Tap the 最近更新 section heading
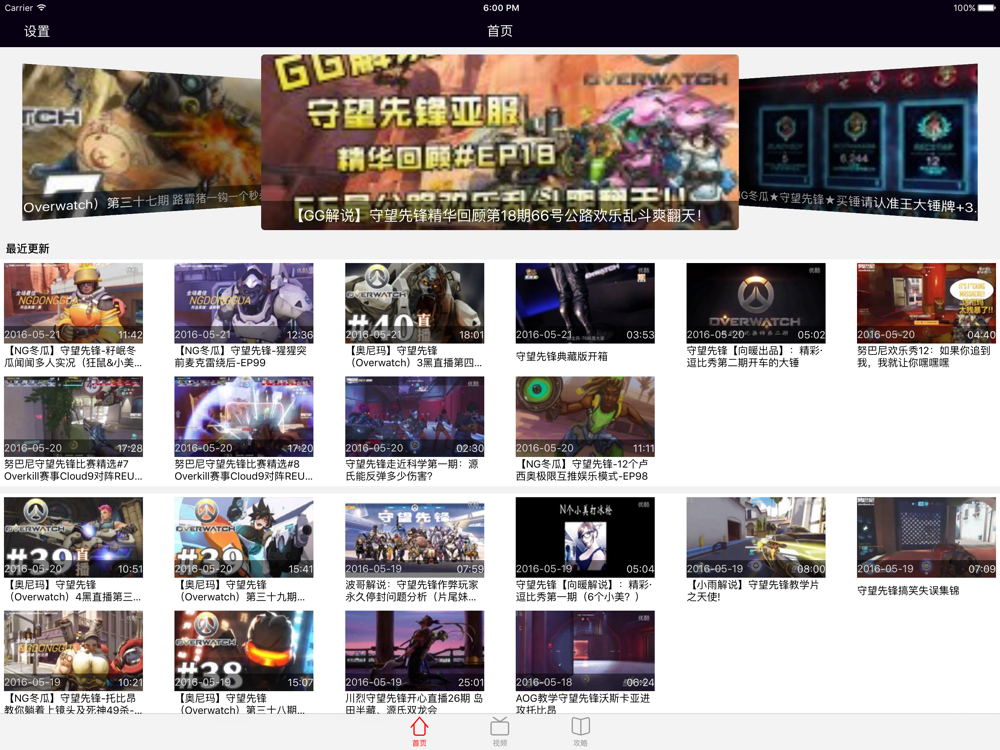1000x750 pixels. [x=27, y=249]
